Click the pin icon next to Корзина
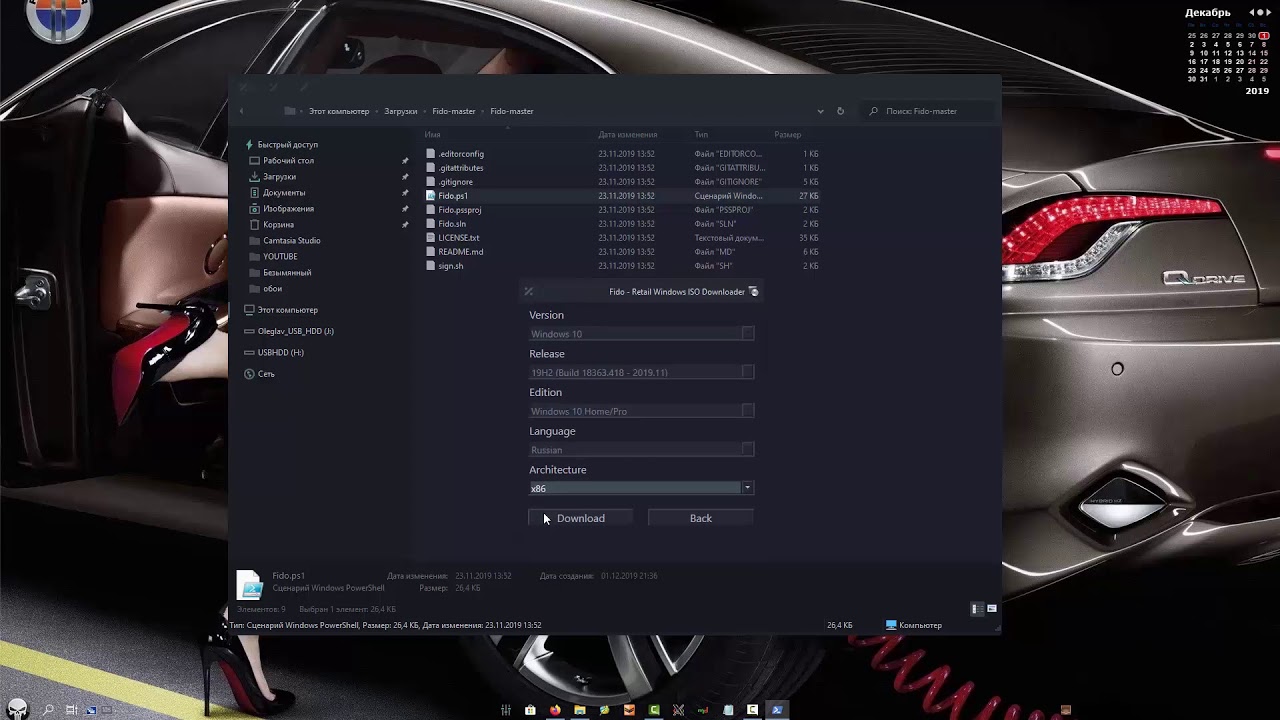Image resolution: width=1280 pixels, height=720 pixels. pyautogui.click(x=405, y=225)
